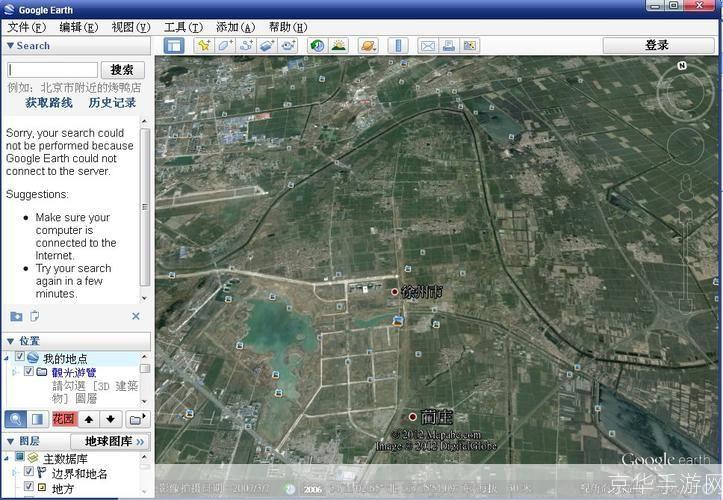Viewport: 723px width, 500px height.
Task: Show the ruler tool
Action: point(397,46)
